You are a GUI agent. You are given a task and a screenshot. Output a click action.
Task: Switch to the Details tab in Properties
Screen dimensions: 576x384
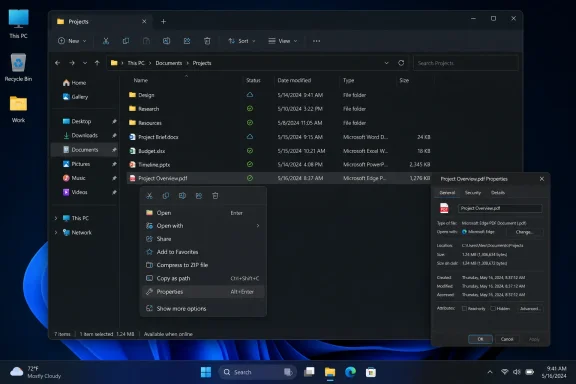498,193
